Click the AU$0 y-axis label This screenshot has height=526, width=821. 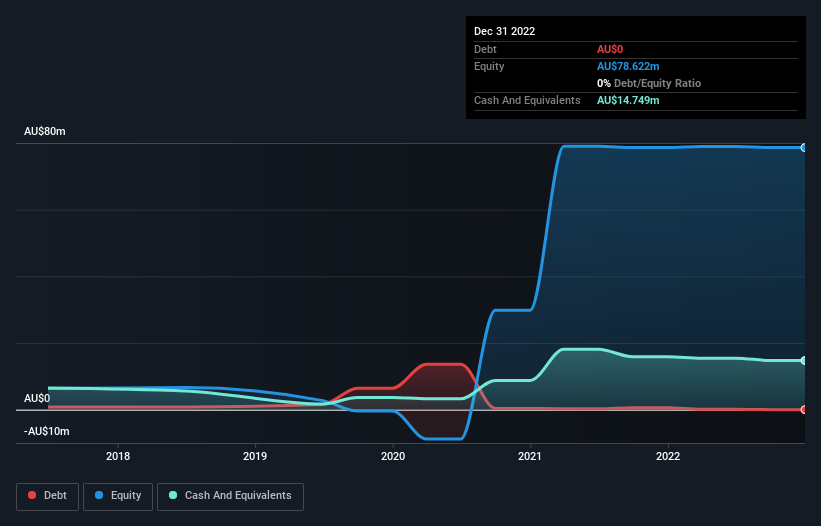click(37, 398)
